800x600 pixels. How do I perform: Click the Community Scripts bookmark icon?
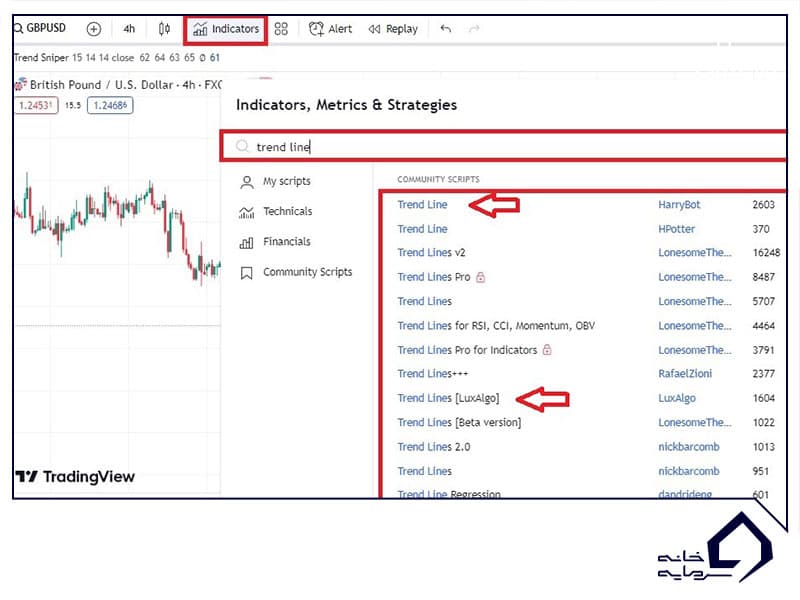click(246, 273)
